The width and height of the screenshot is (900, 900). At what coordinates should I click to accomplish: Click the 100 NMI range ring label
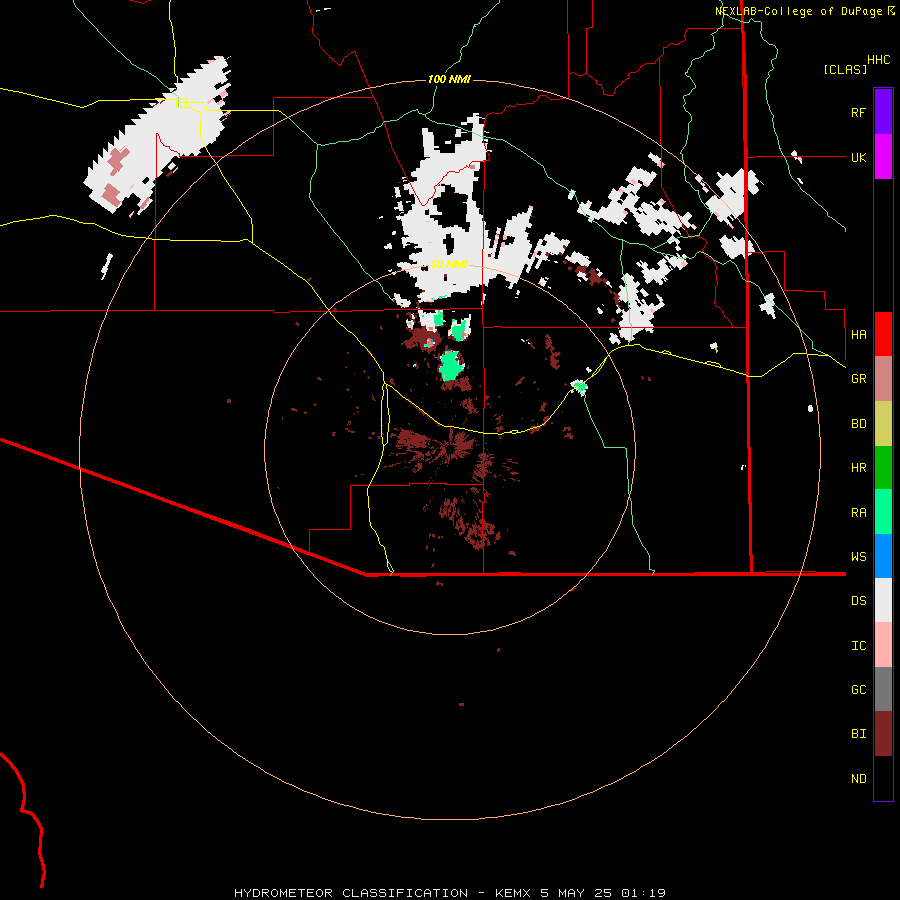(449, 79)
